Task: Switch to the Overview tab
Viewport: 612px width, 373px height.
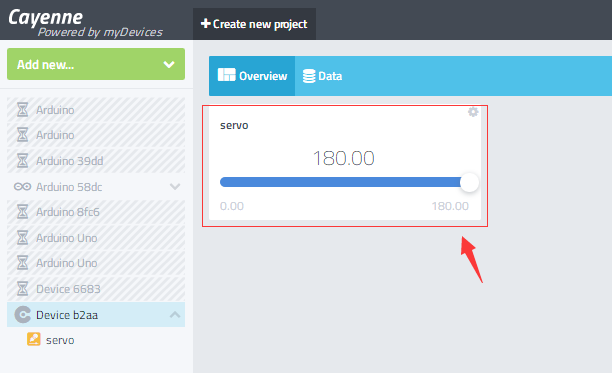Action: [252, 76]
